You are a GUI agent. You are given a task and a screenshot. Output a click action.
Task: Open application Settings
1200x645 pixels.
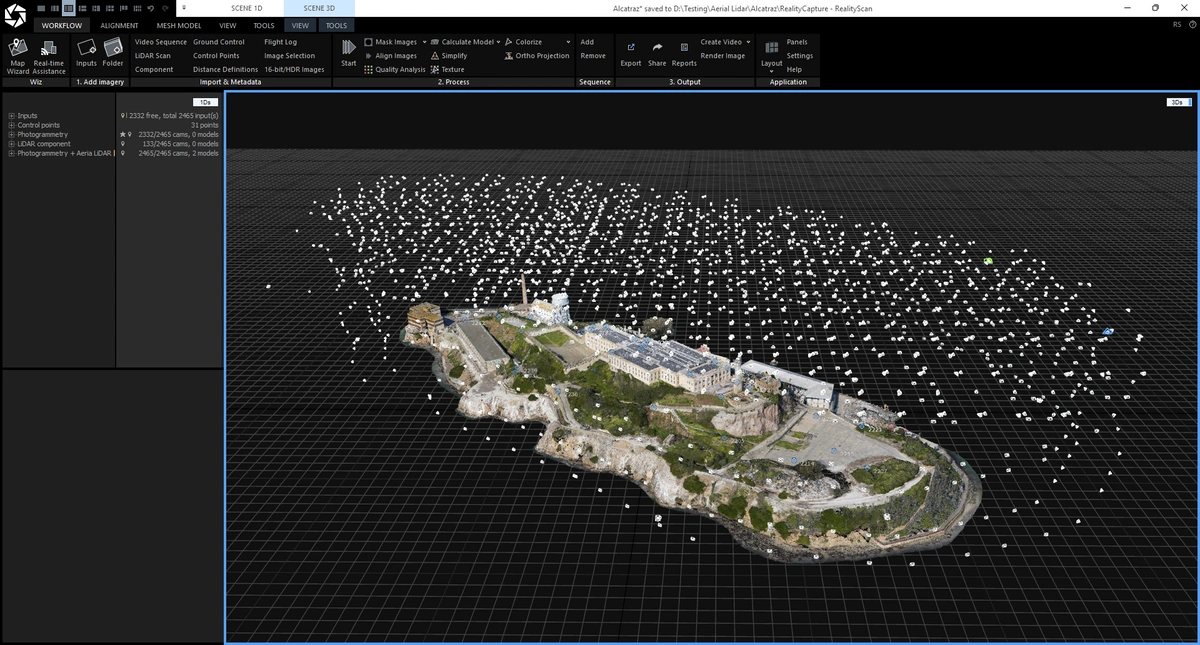tap(800, 56)
